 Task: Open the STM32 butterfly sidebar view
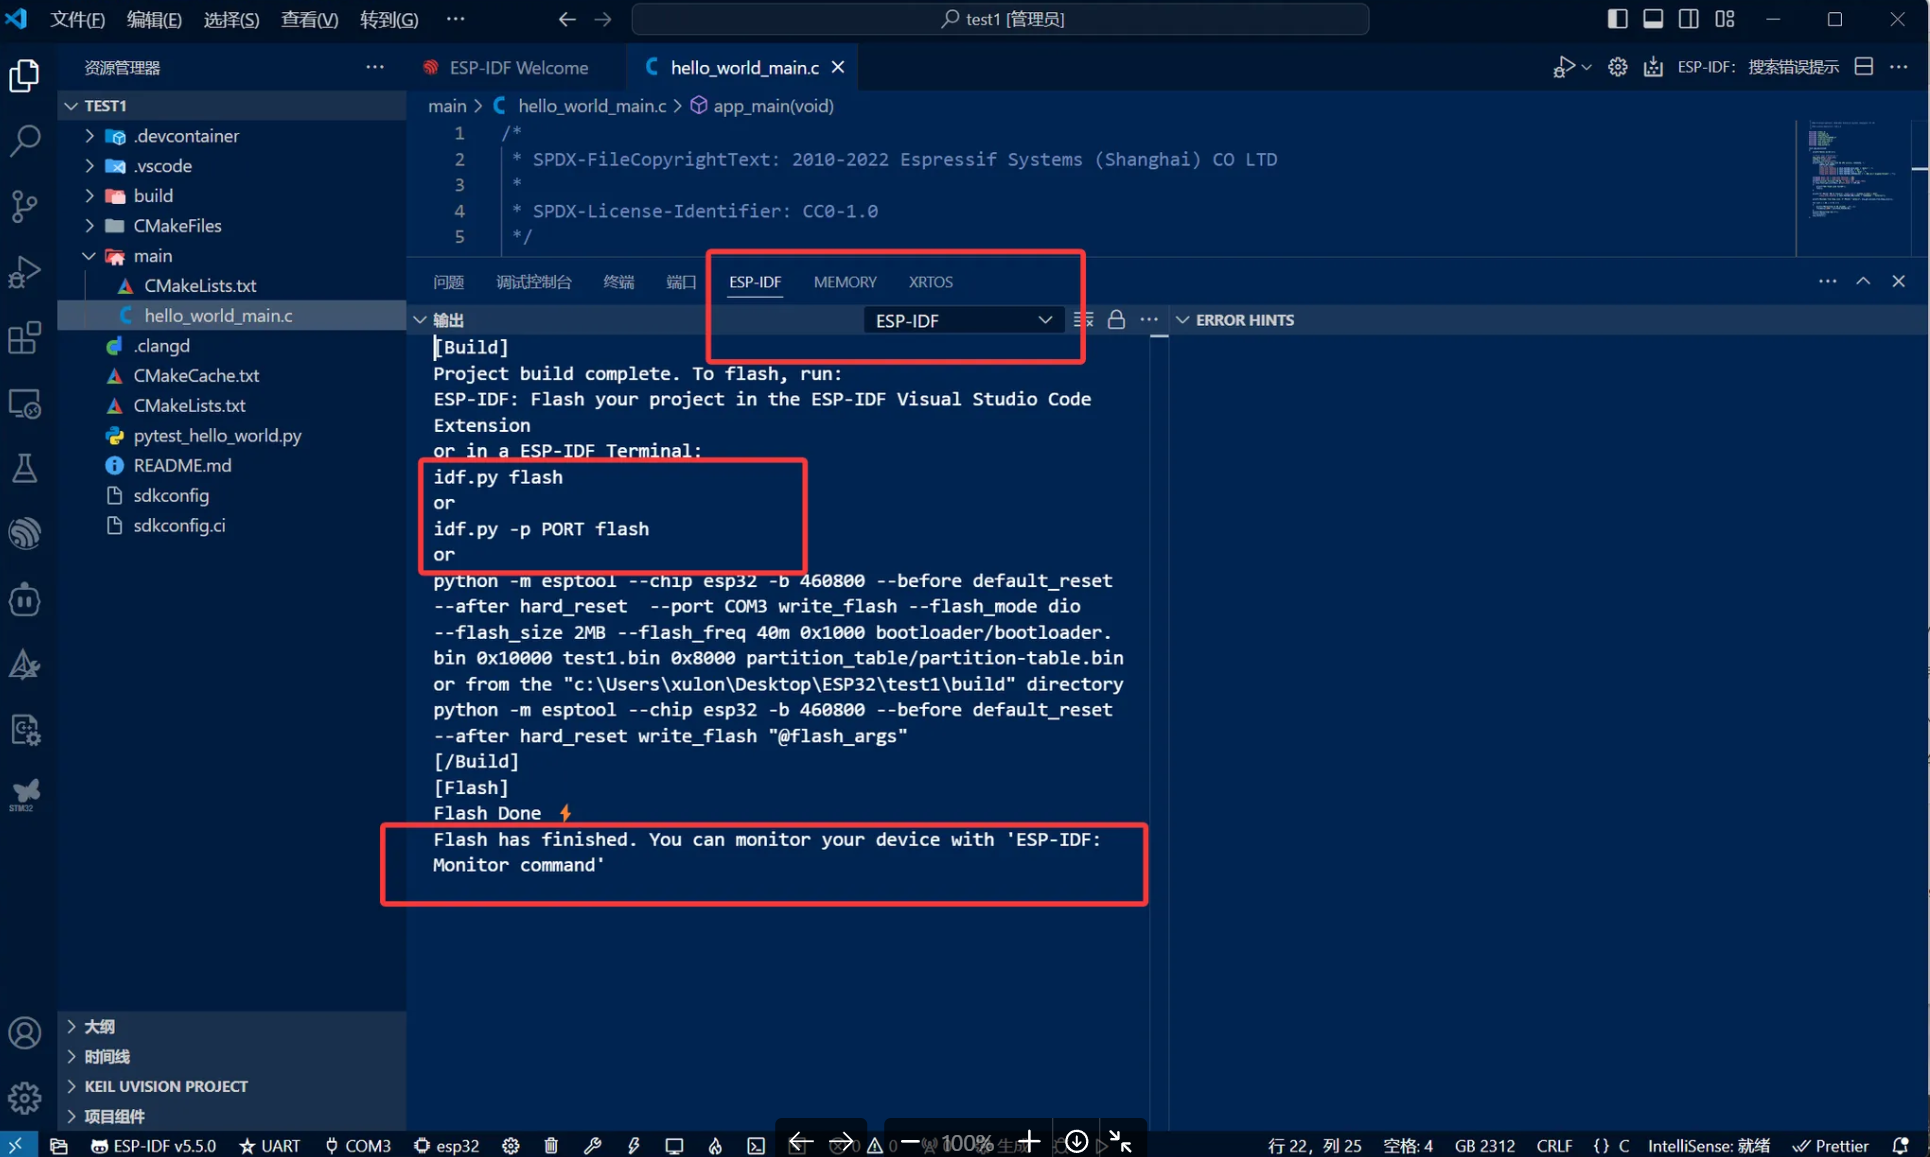[x=24, y=795]
